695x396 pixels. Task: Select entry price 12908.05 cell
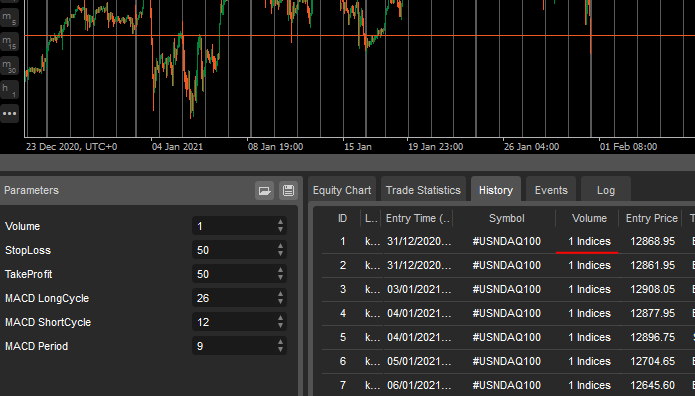(652, 289)
